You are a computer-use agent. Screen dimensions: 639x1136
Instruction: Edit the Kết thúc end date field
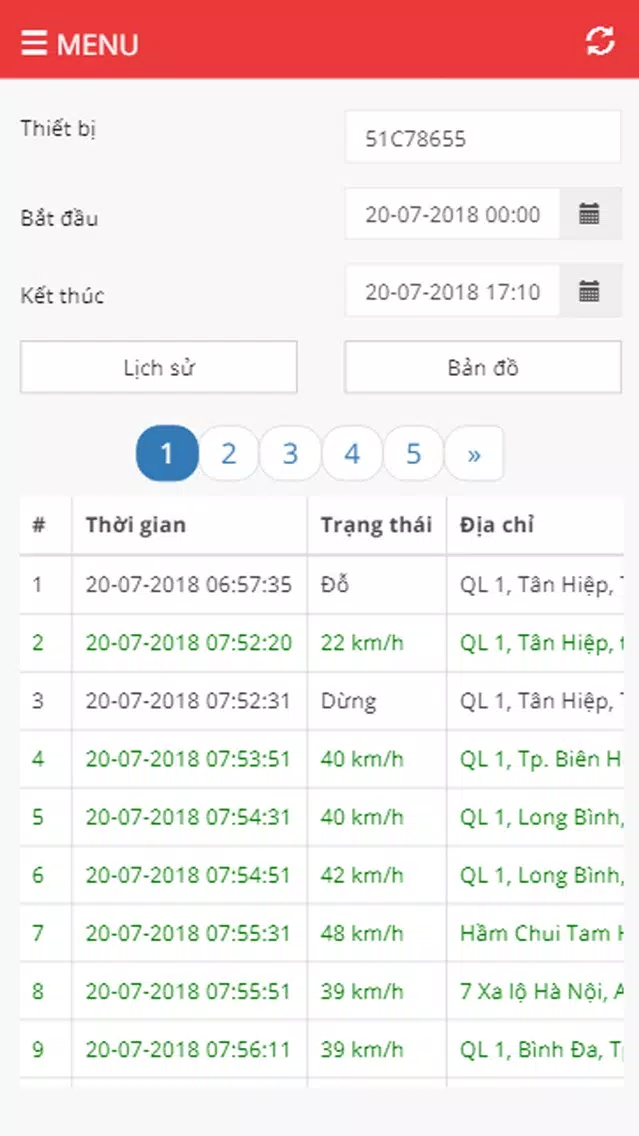453,291
